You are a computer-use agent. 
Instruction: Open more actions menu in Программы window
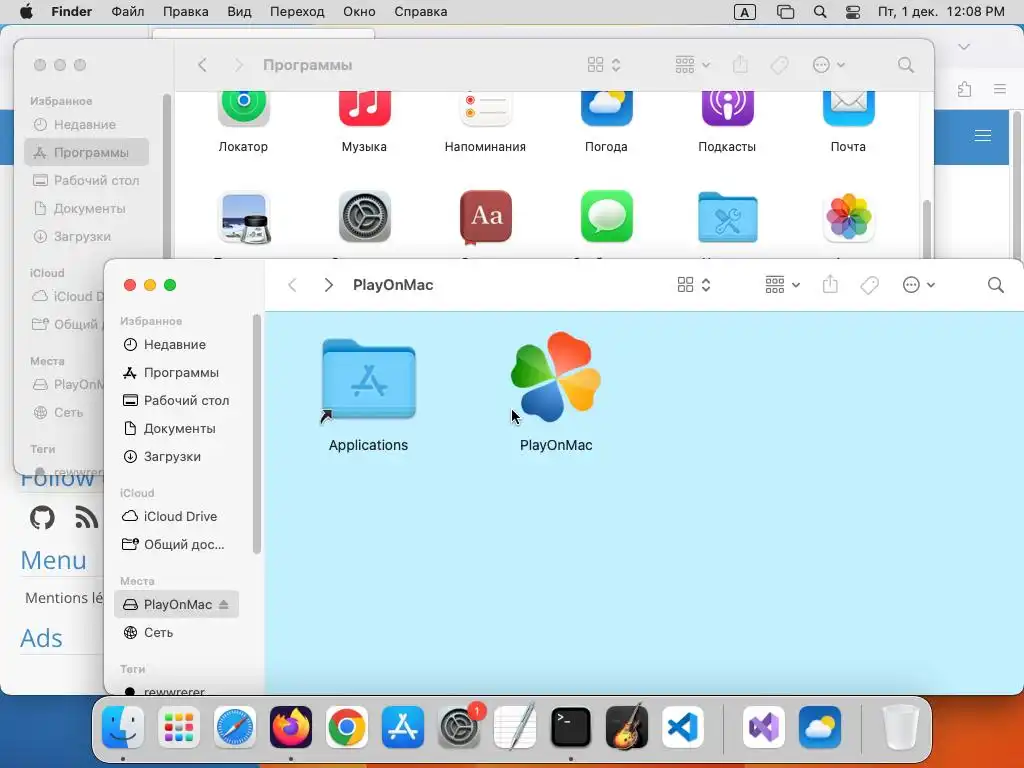tap(828, 65)
